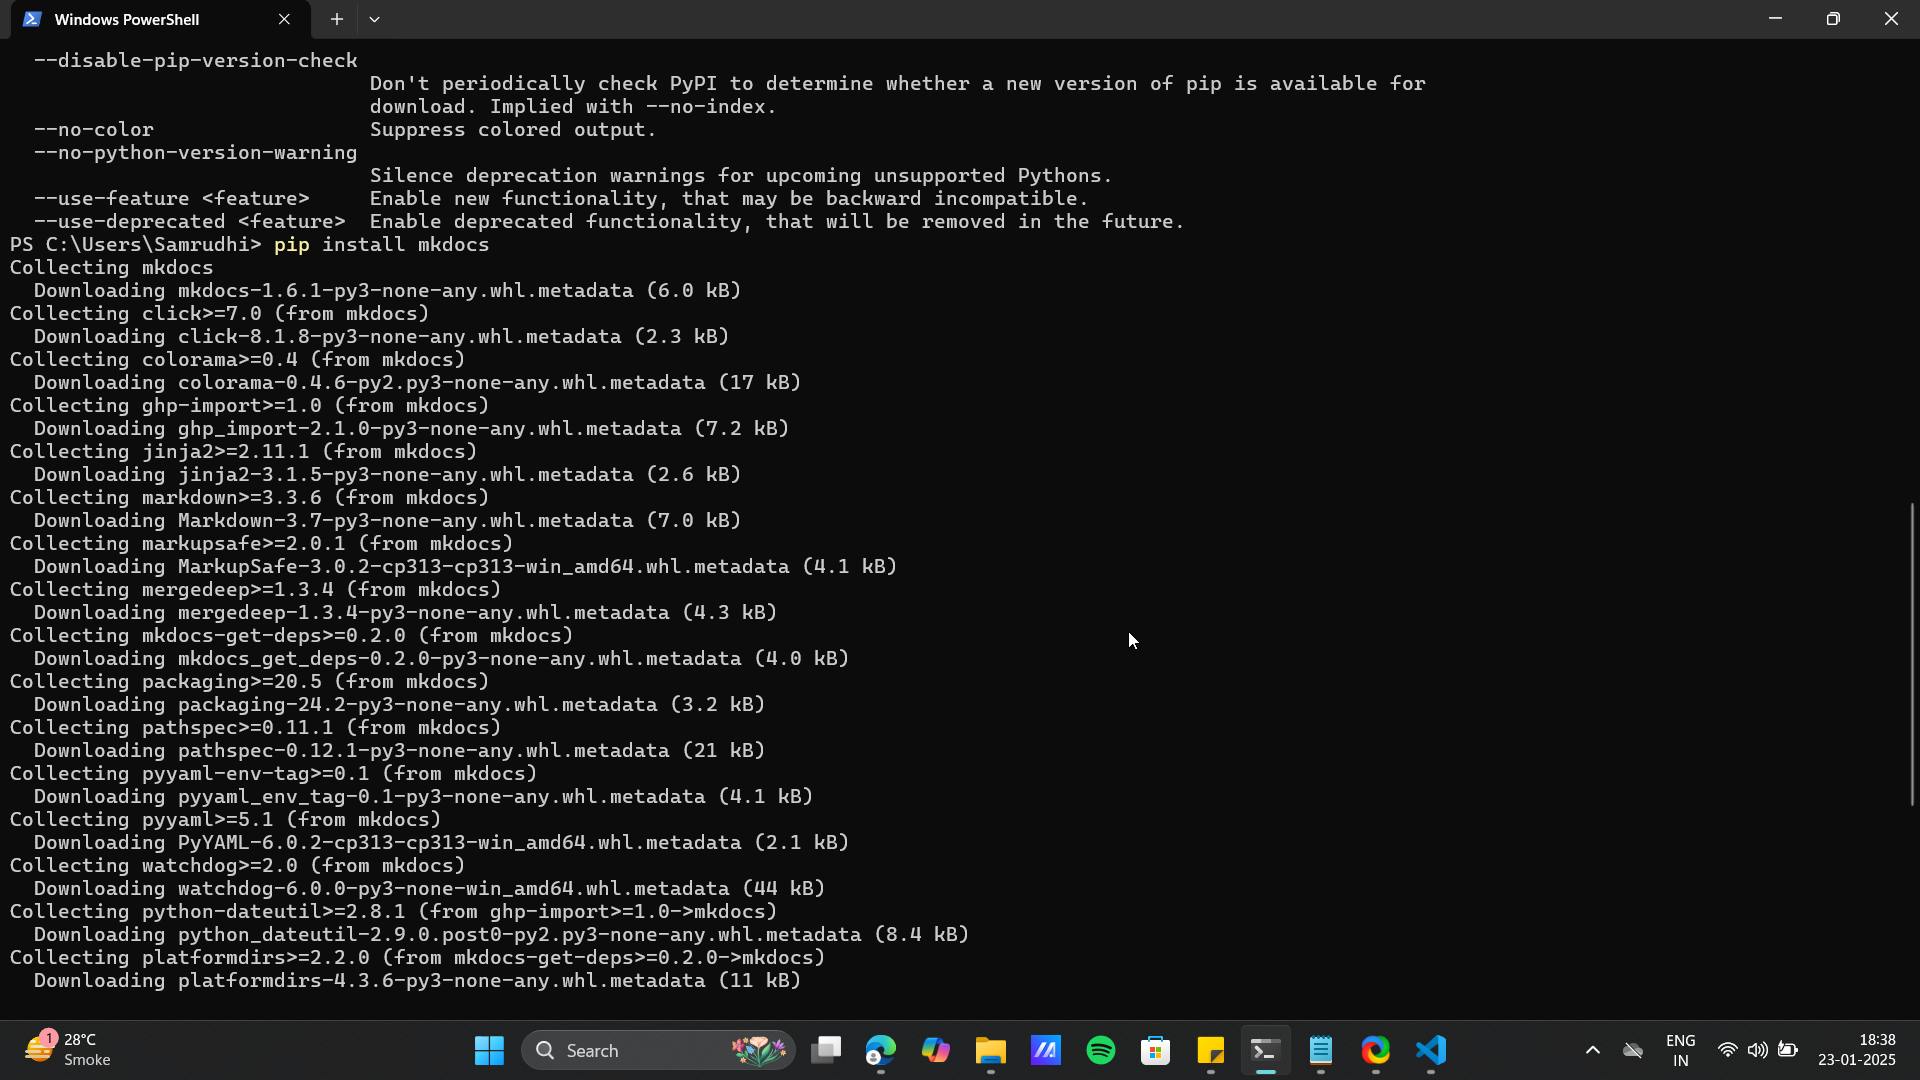
Task: Click 'Downloading platformdirs-4.3.6' line
Action: coord(418,981)
